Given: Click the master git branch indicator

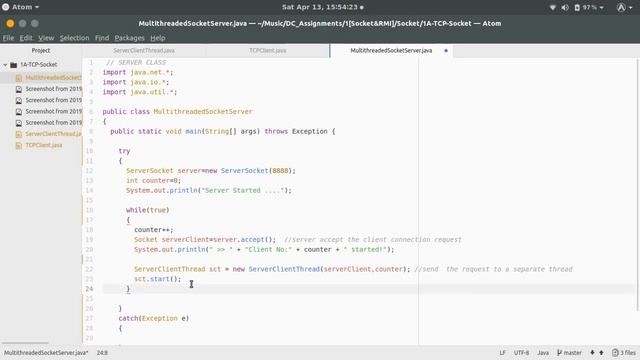Looking at the screenshot, I should coord(569,353).
